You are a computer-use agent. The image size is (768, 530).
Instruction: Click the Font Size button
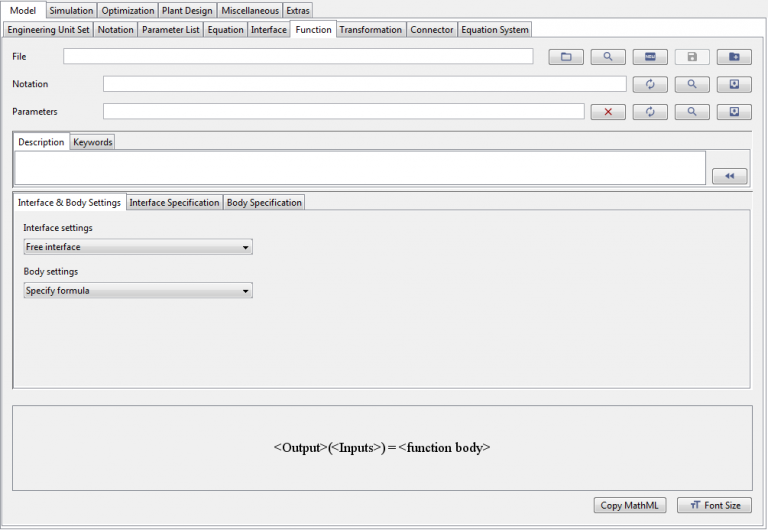click(x=715, y=505)
